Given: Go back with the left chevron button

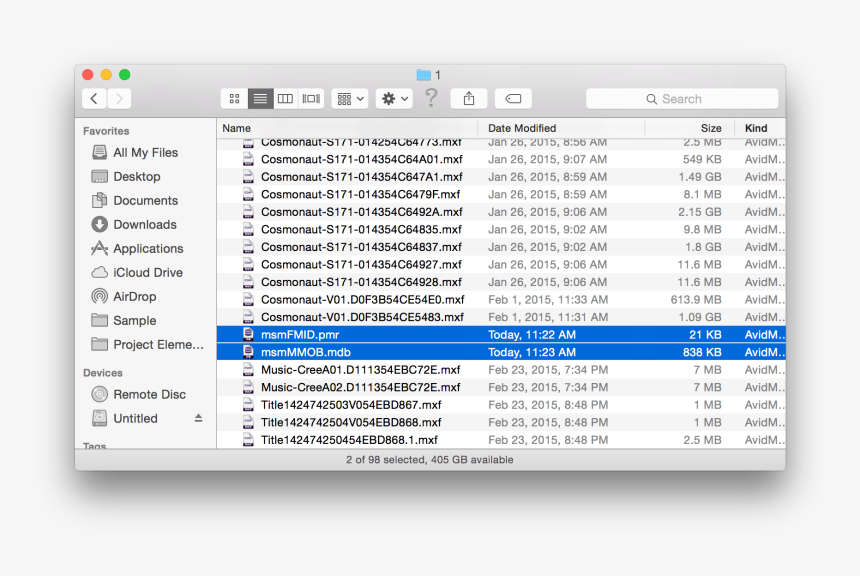Looking at the screenshot, I should (94, 99).
